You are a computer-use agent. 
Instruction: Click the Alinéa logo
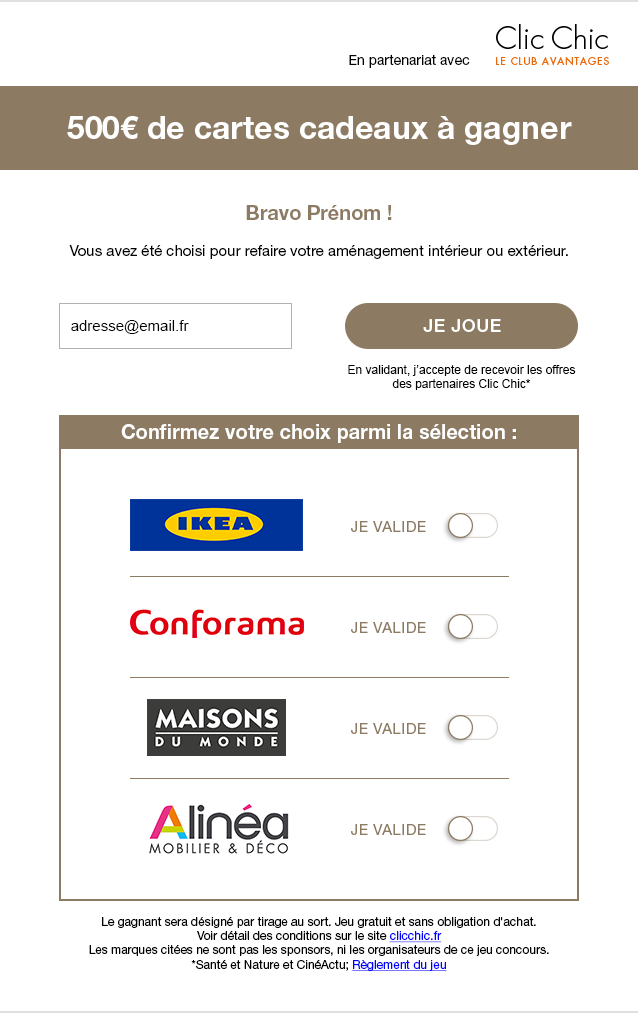click(x=219, y=829)
